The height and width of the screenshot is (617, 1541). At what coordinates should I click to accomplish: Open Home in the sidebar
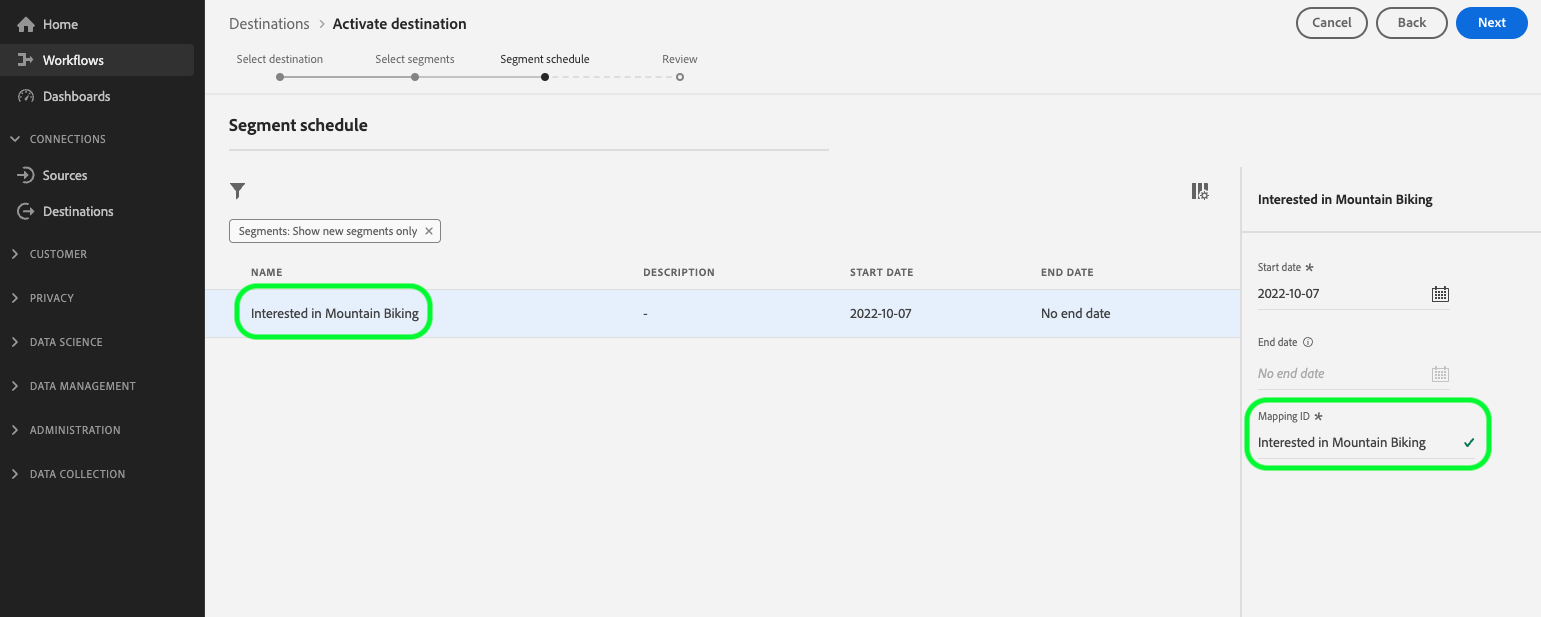click(98, 24)
